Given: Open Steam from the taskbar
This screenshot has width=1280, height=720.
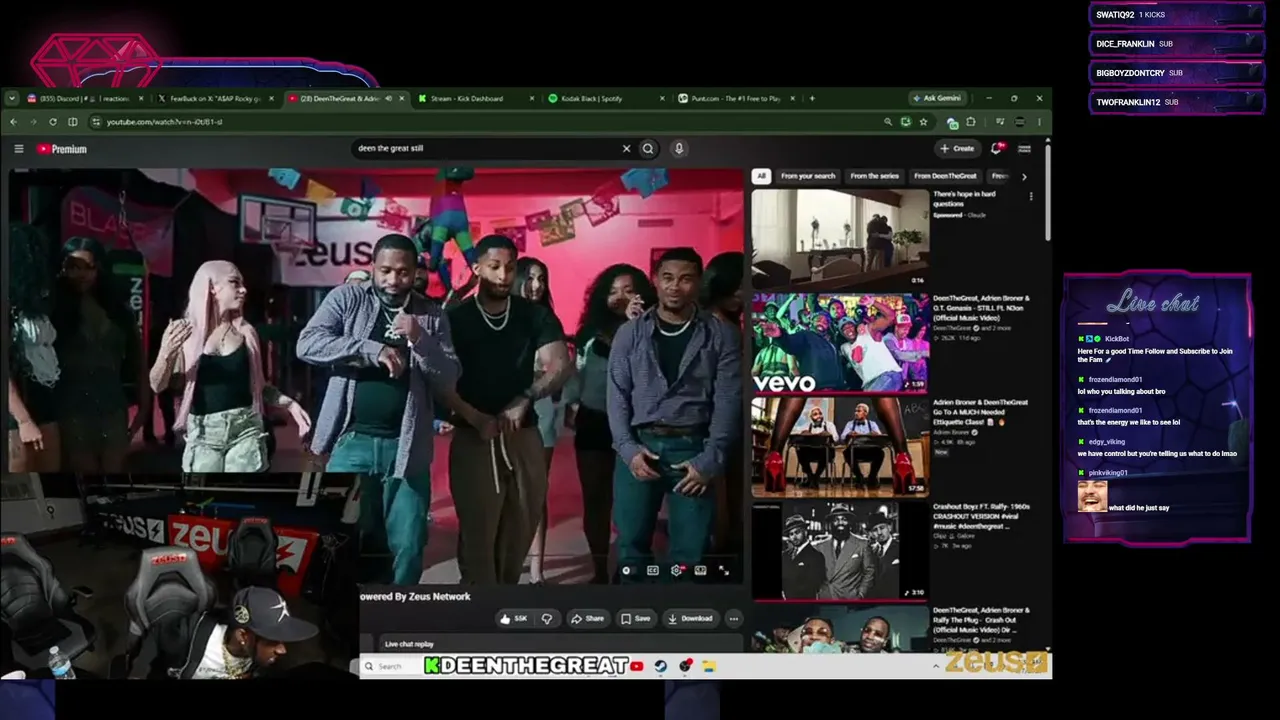Looking at the screenshot, I should pyautogui.click(x=661, y=666).
